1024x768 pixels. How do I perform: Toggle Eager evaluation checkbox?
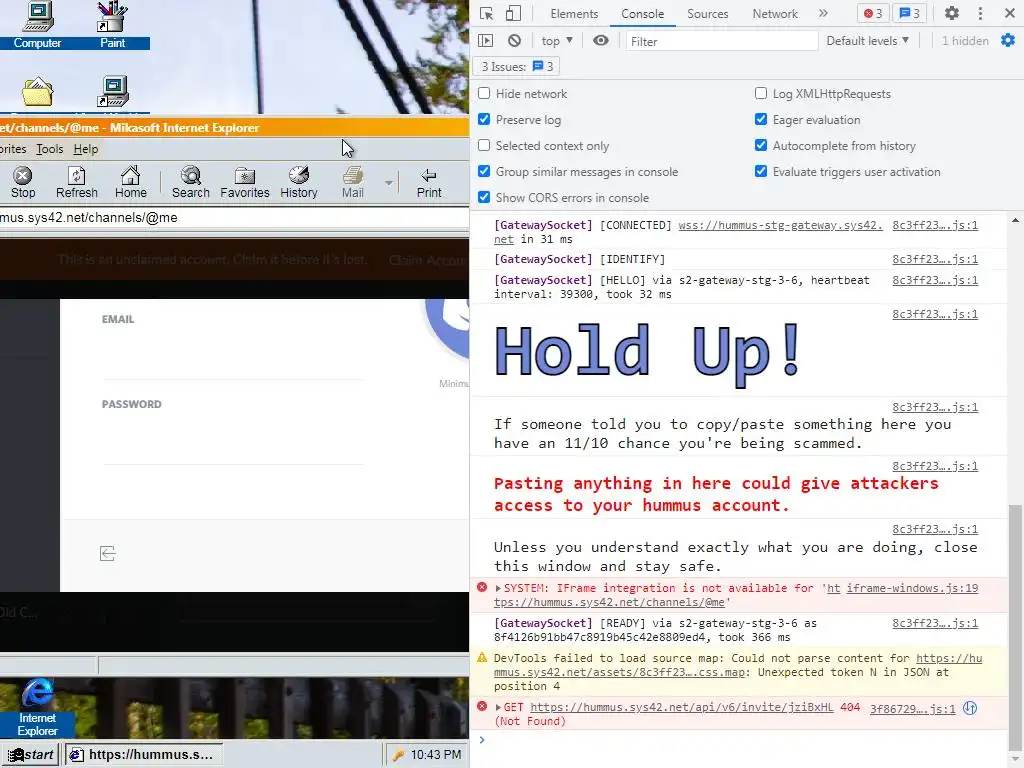click(x=761, y=120)
